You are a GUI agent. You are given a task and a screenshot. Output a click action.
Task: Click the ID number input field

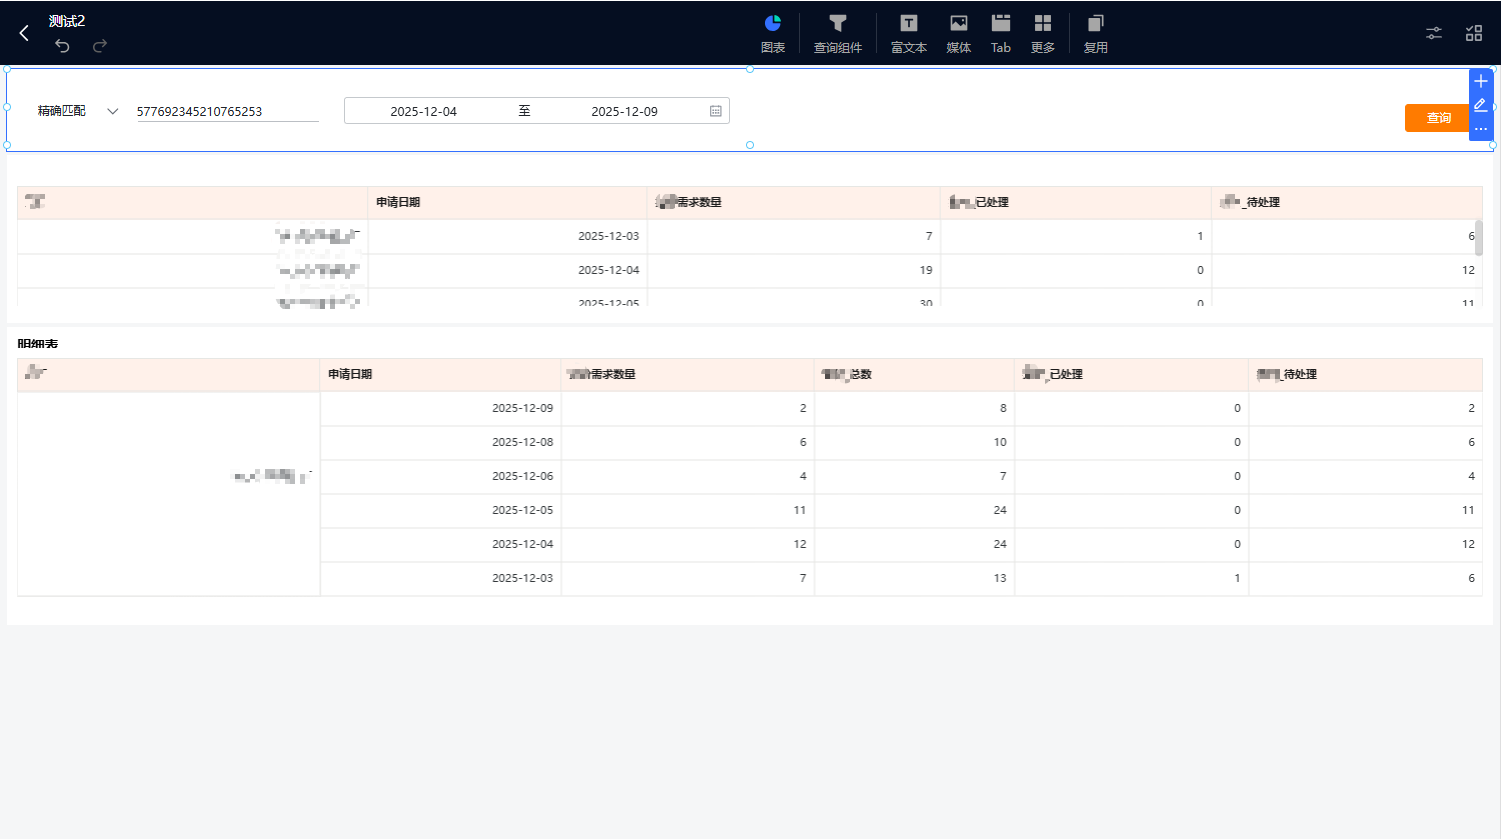227,111
